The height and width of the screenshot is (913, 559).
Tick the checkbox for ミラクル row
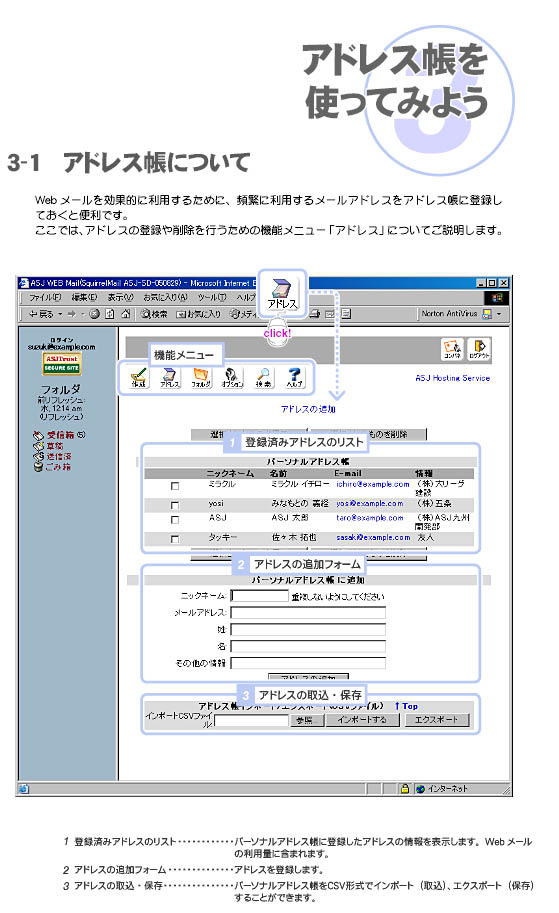[x=175, y=486]
